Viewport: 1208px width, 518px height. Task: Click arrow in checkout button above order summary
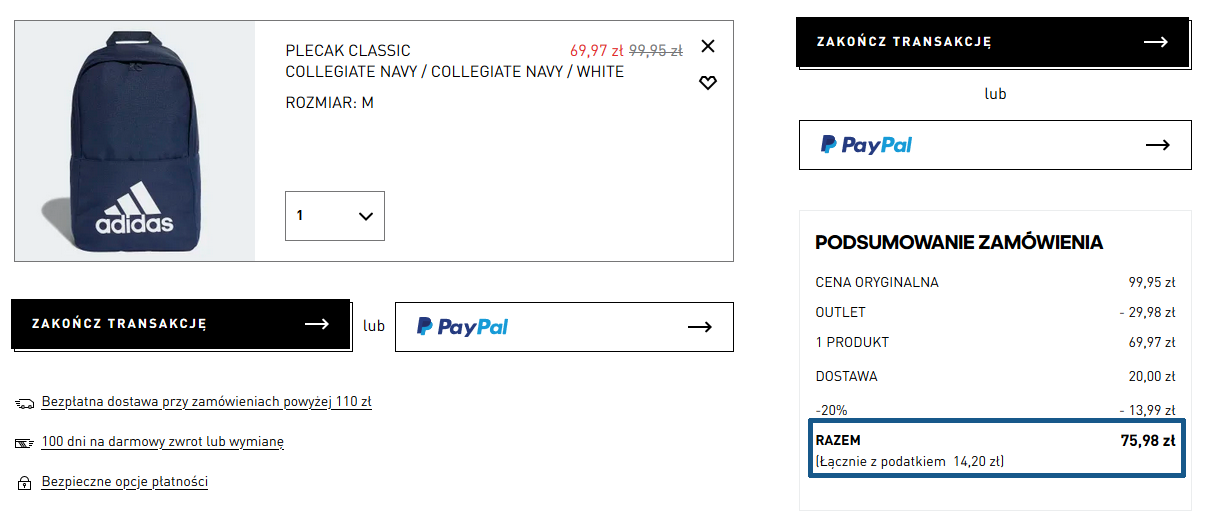(1155, 42)
